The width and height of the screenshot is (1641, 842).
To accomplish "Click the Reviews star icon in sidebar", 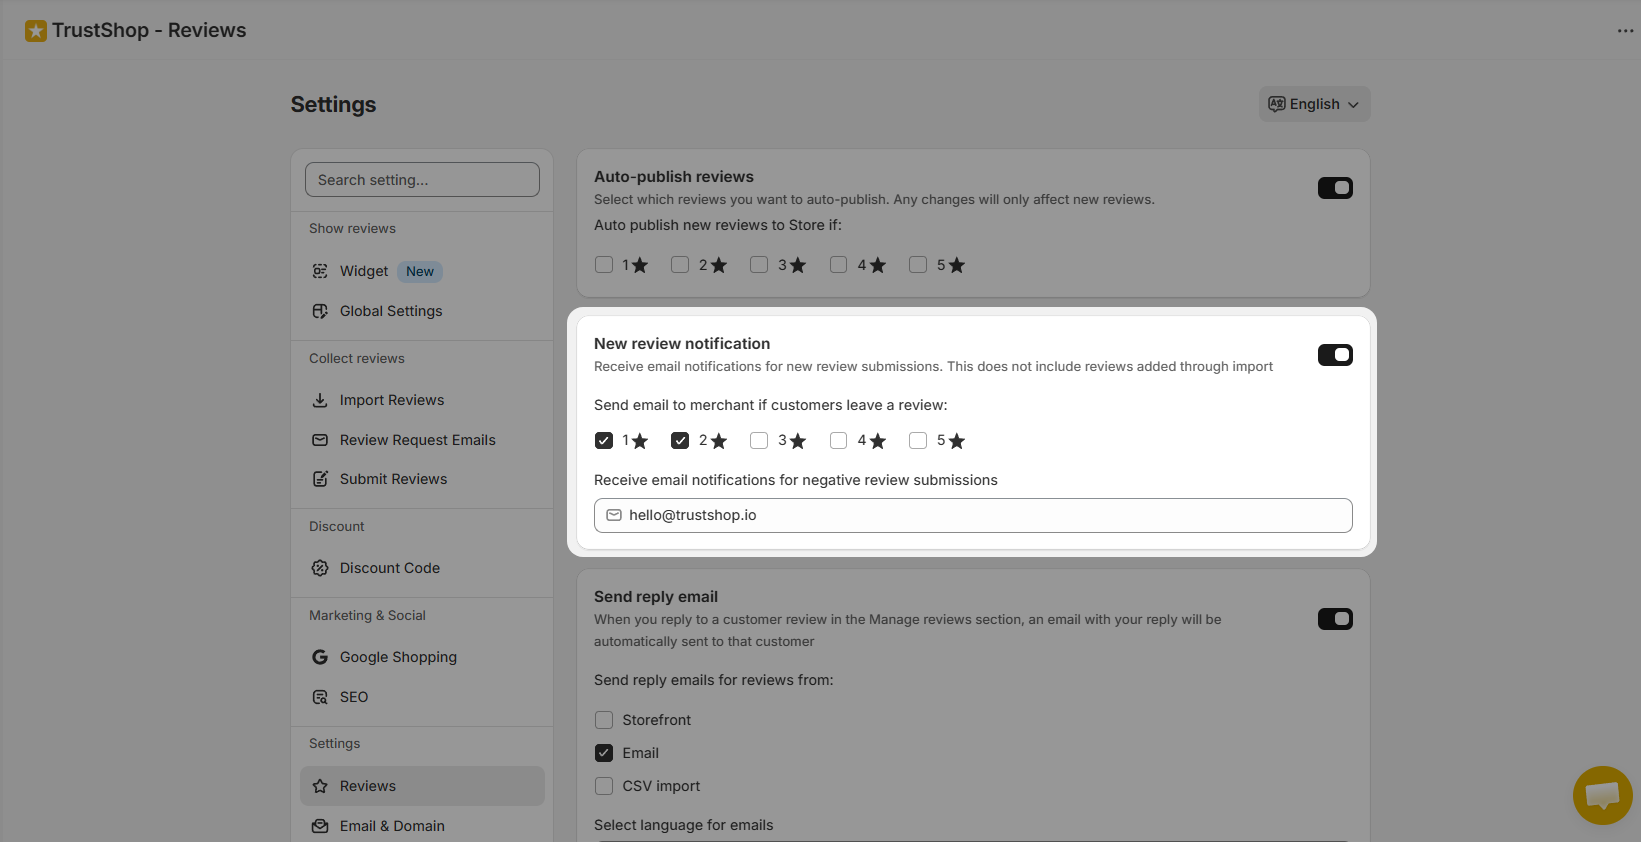I will (x=320, y=786).
